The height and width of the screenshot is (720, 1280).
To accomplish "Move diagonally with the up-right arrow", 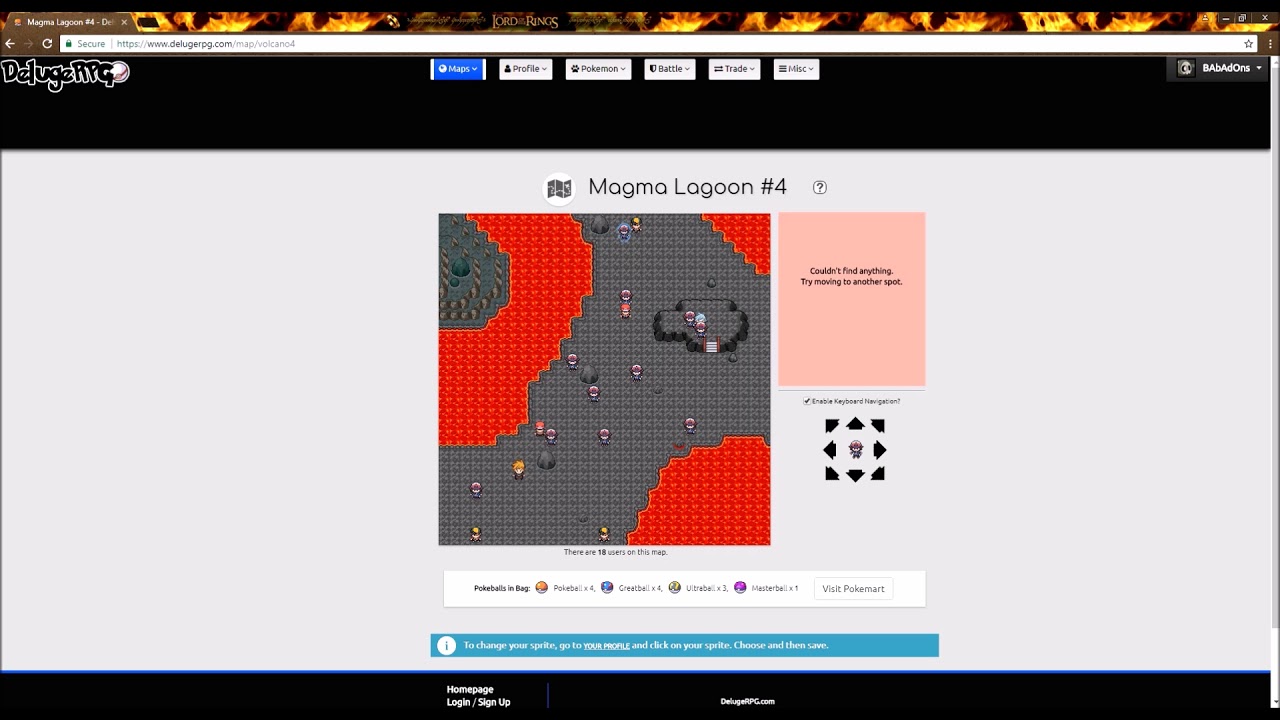I will 878,426.
